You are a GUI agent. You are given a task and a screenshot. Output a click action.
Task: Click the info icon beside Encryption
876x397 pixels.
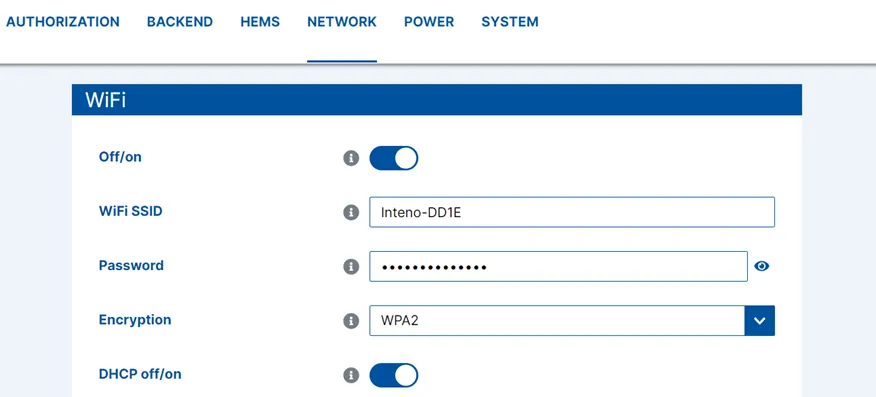click(x=351, y=321)
